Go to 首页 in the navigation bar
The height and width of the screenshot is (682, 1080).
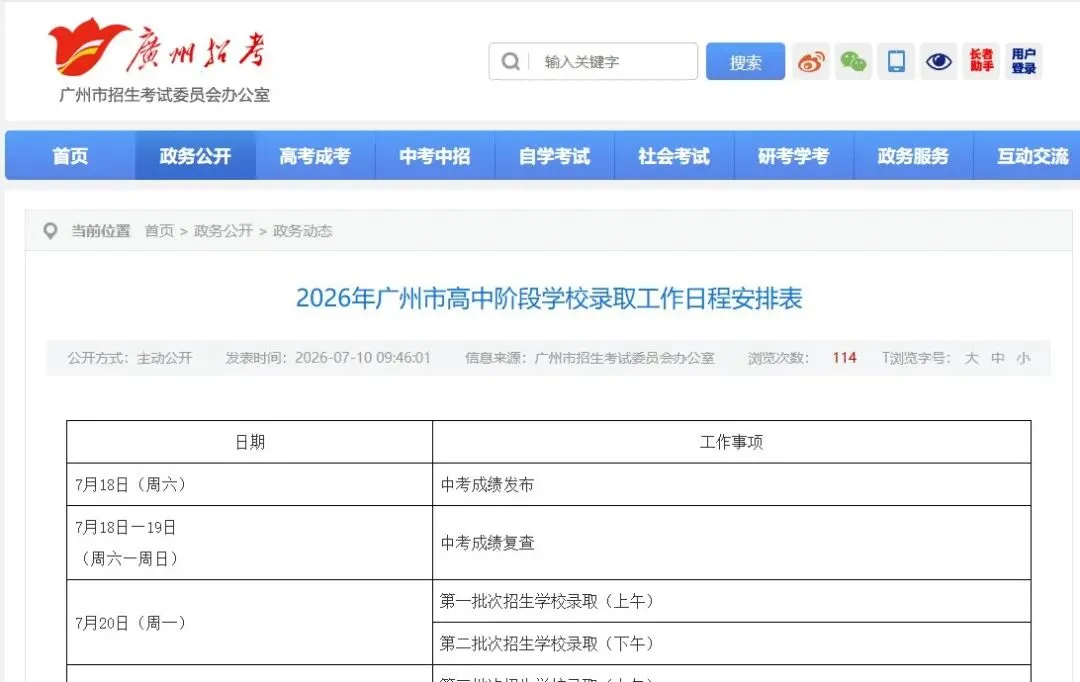point(70,156)
